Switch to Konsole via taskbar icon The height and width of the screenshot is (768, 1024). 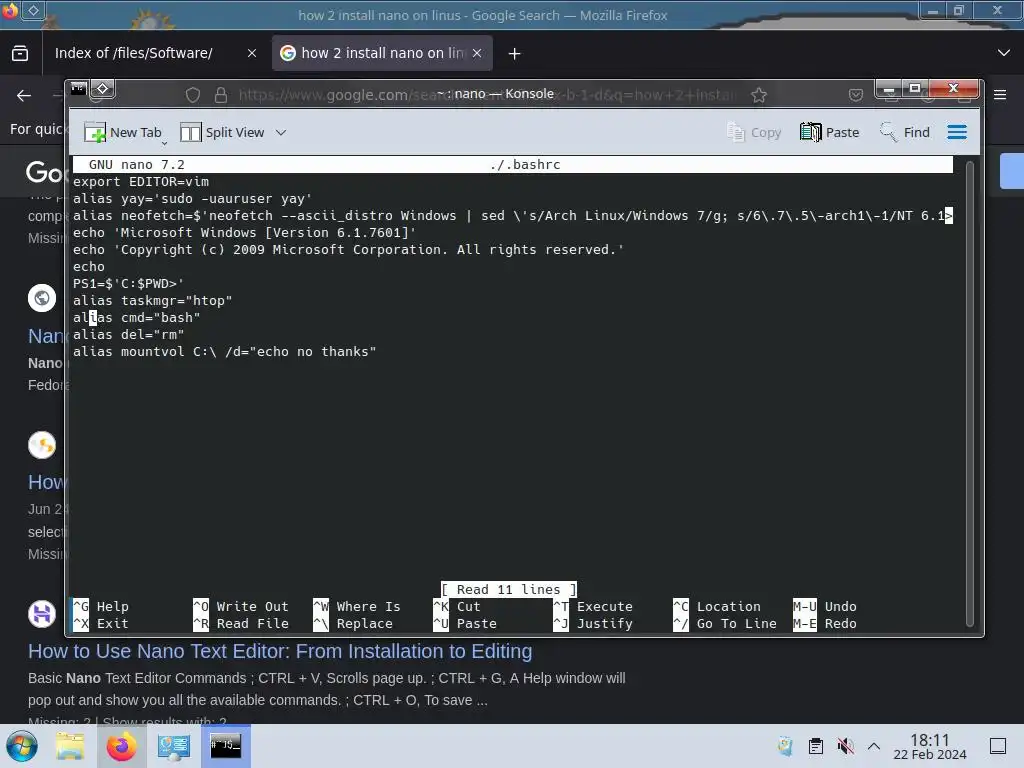click(226, 746)
